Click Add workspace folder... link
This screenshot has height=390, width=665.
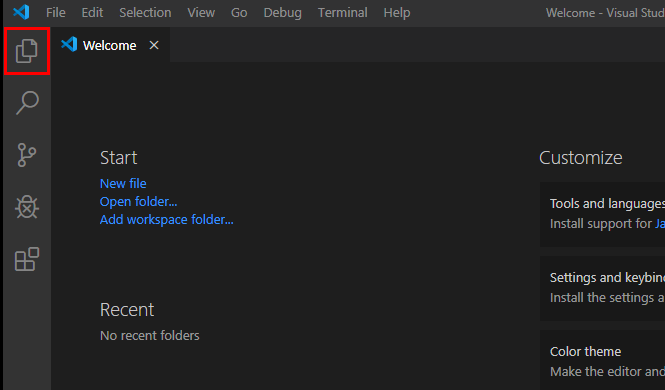coord(166,220)
